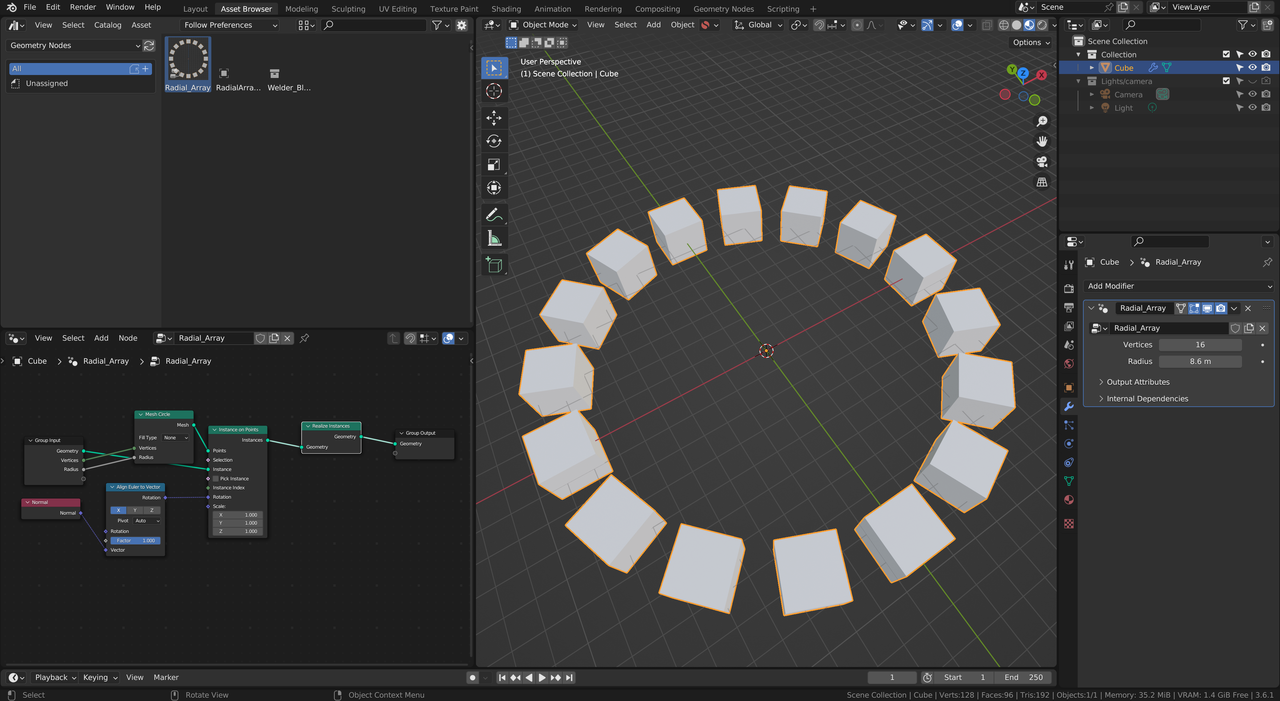Viewport: 1280px width, 701px height.
Task: Select the Cursor tool in viewport toolbar
Action: tap(494, 91)
